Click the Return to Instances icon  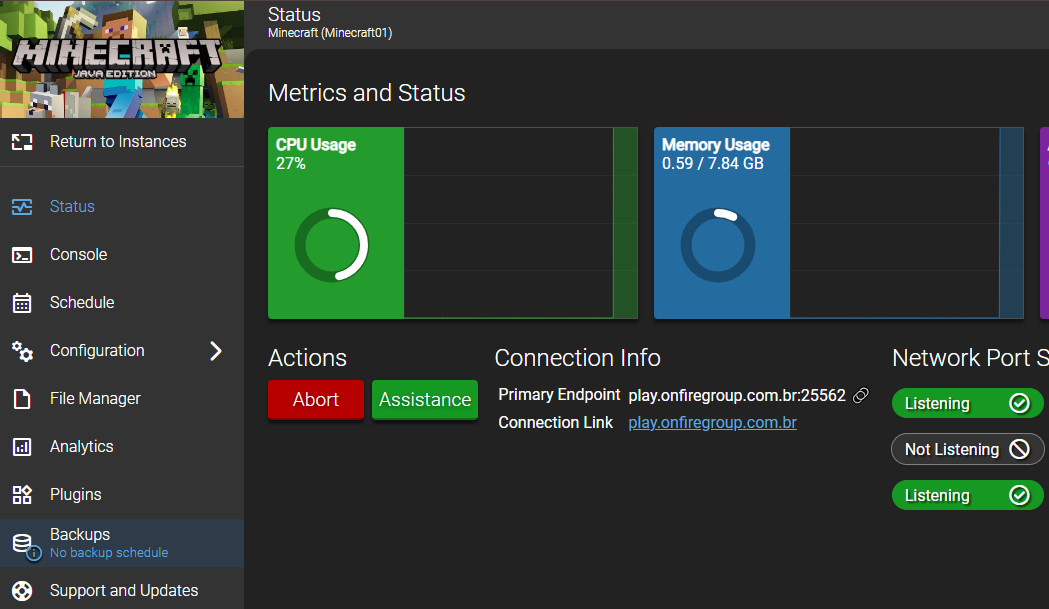pos(22,142)
